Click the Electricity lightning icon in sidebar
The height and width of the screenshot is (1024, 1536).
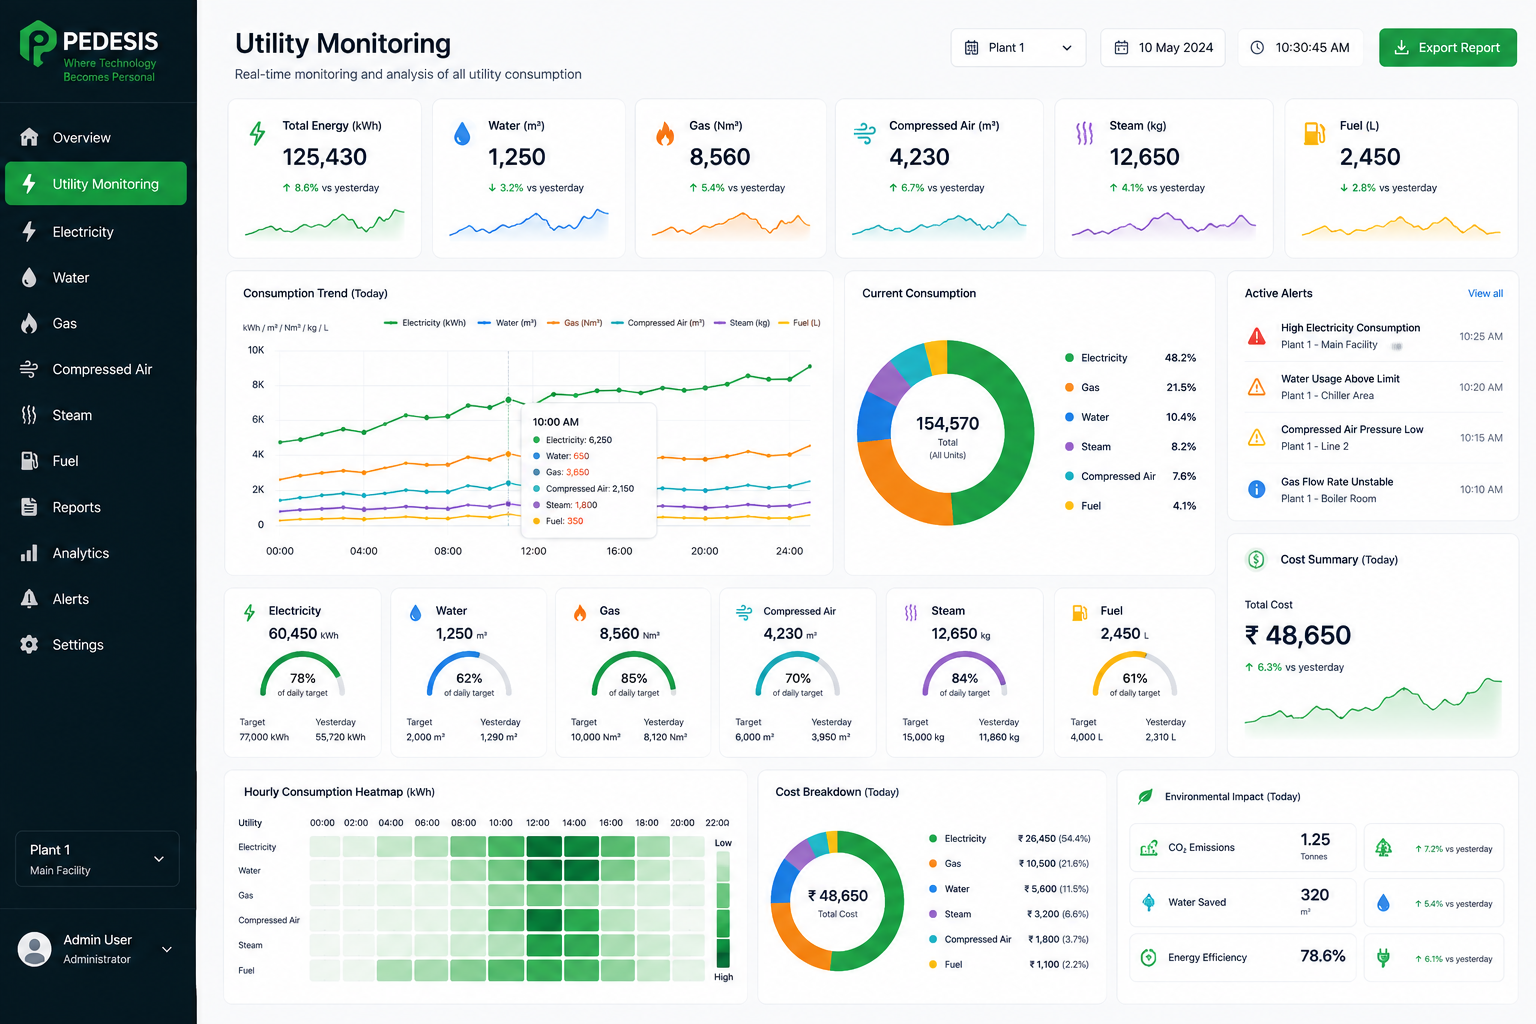click(29, 231)
